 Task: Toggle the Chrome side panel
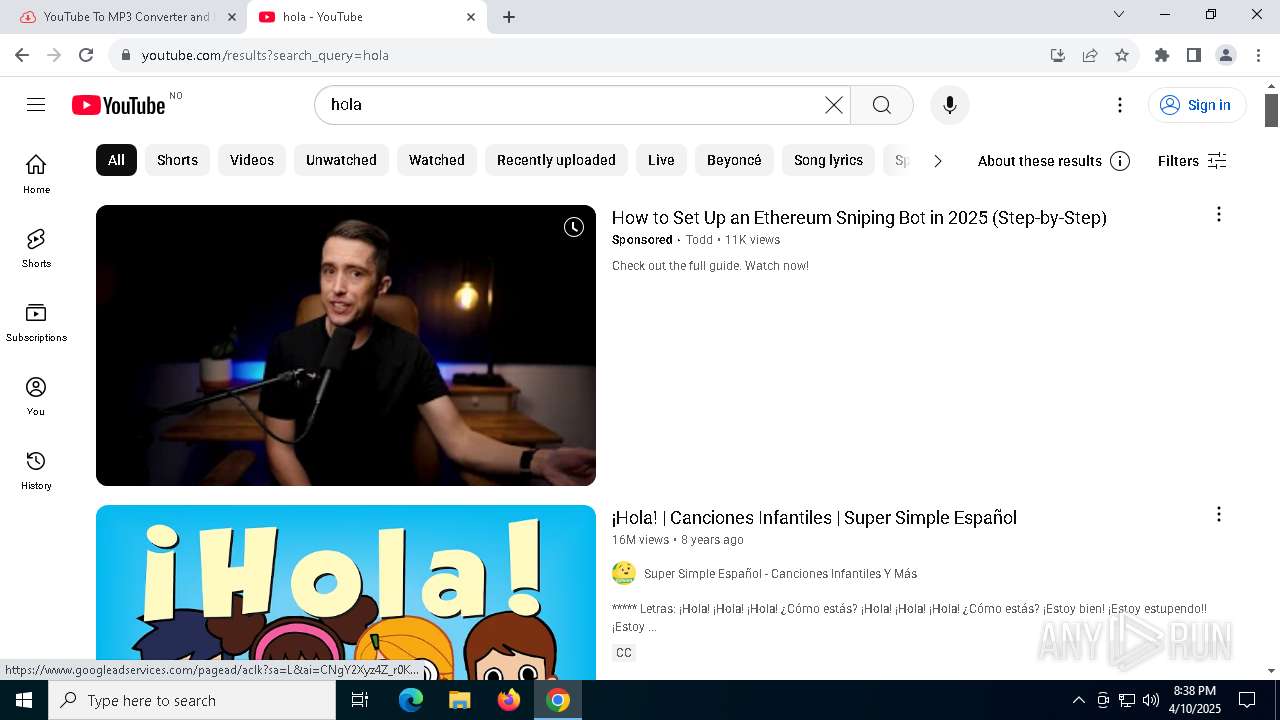[x=1194, y=55]
